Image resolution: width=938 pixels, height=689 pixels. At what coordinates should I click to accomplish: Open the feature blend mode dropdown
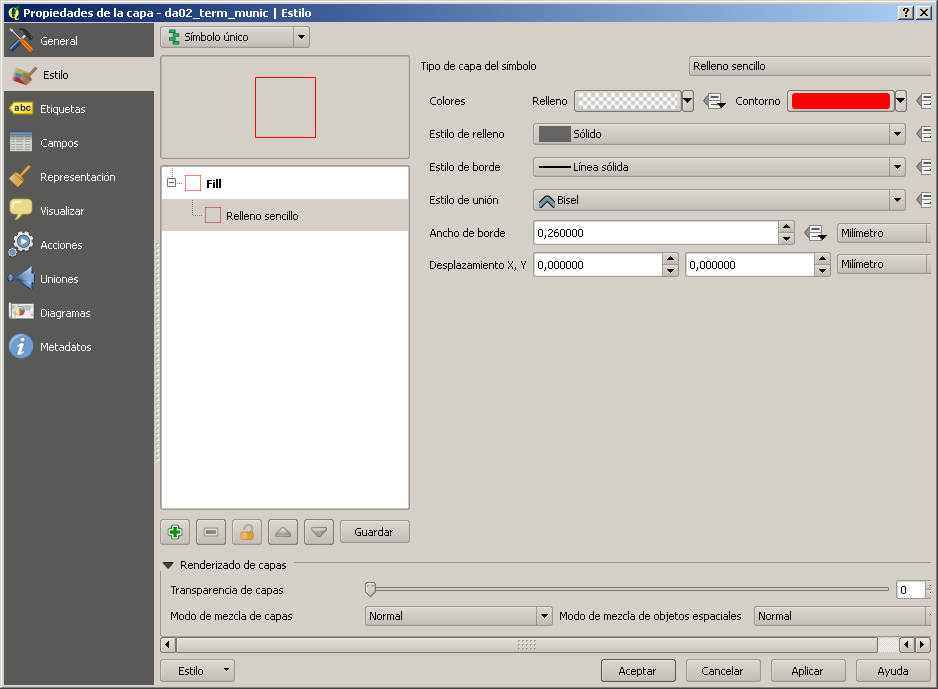(842, 616)
